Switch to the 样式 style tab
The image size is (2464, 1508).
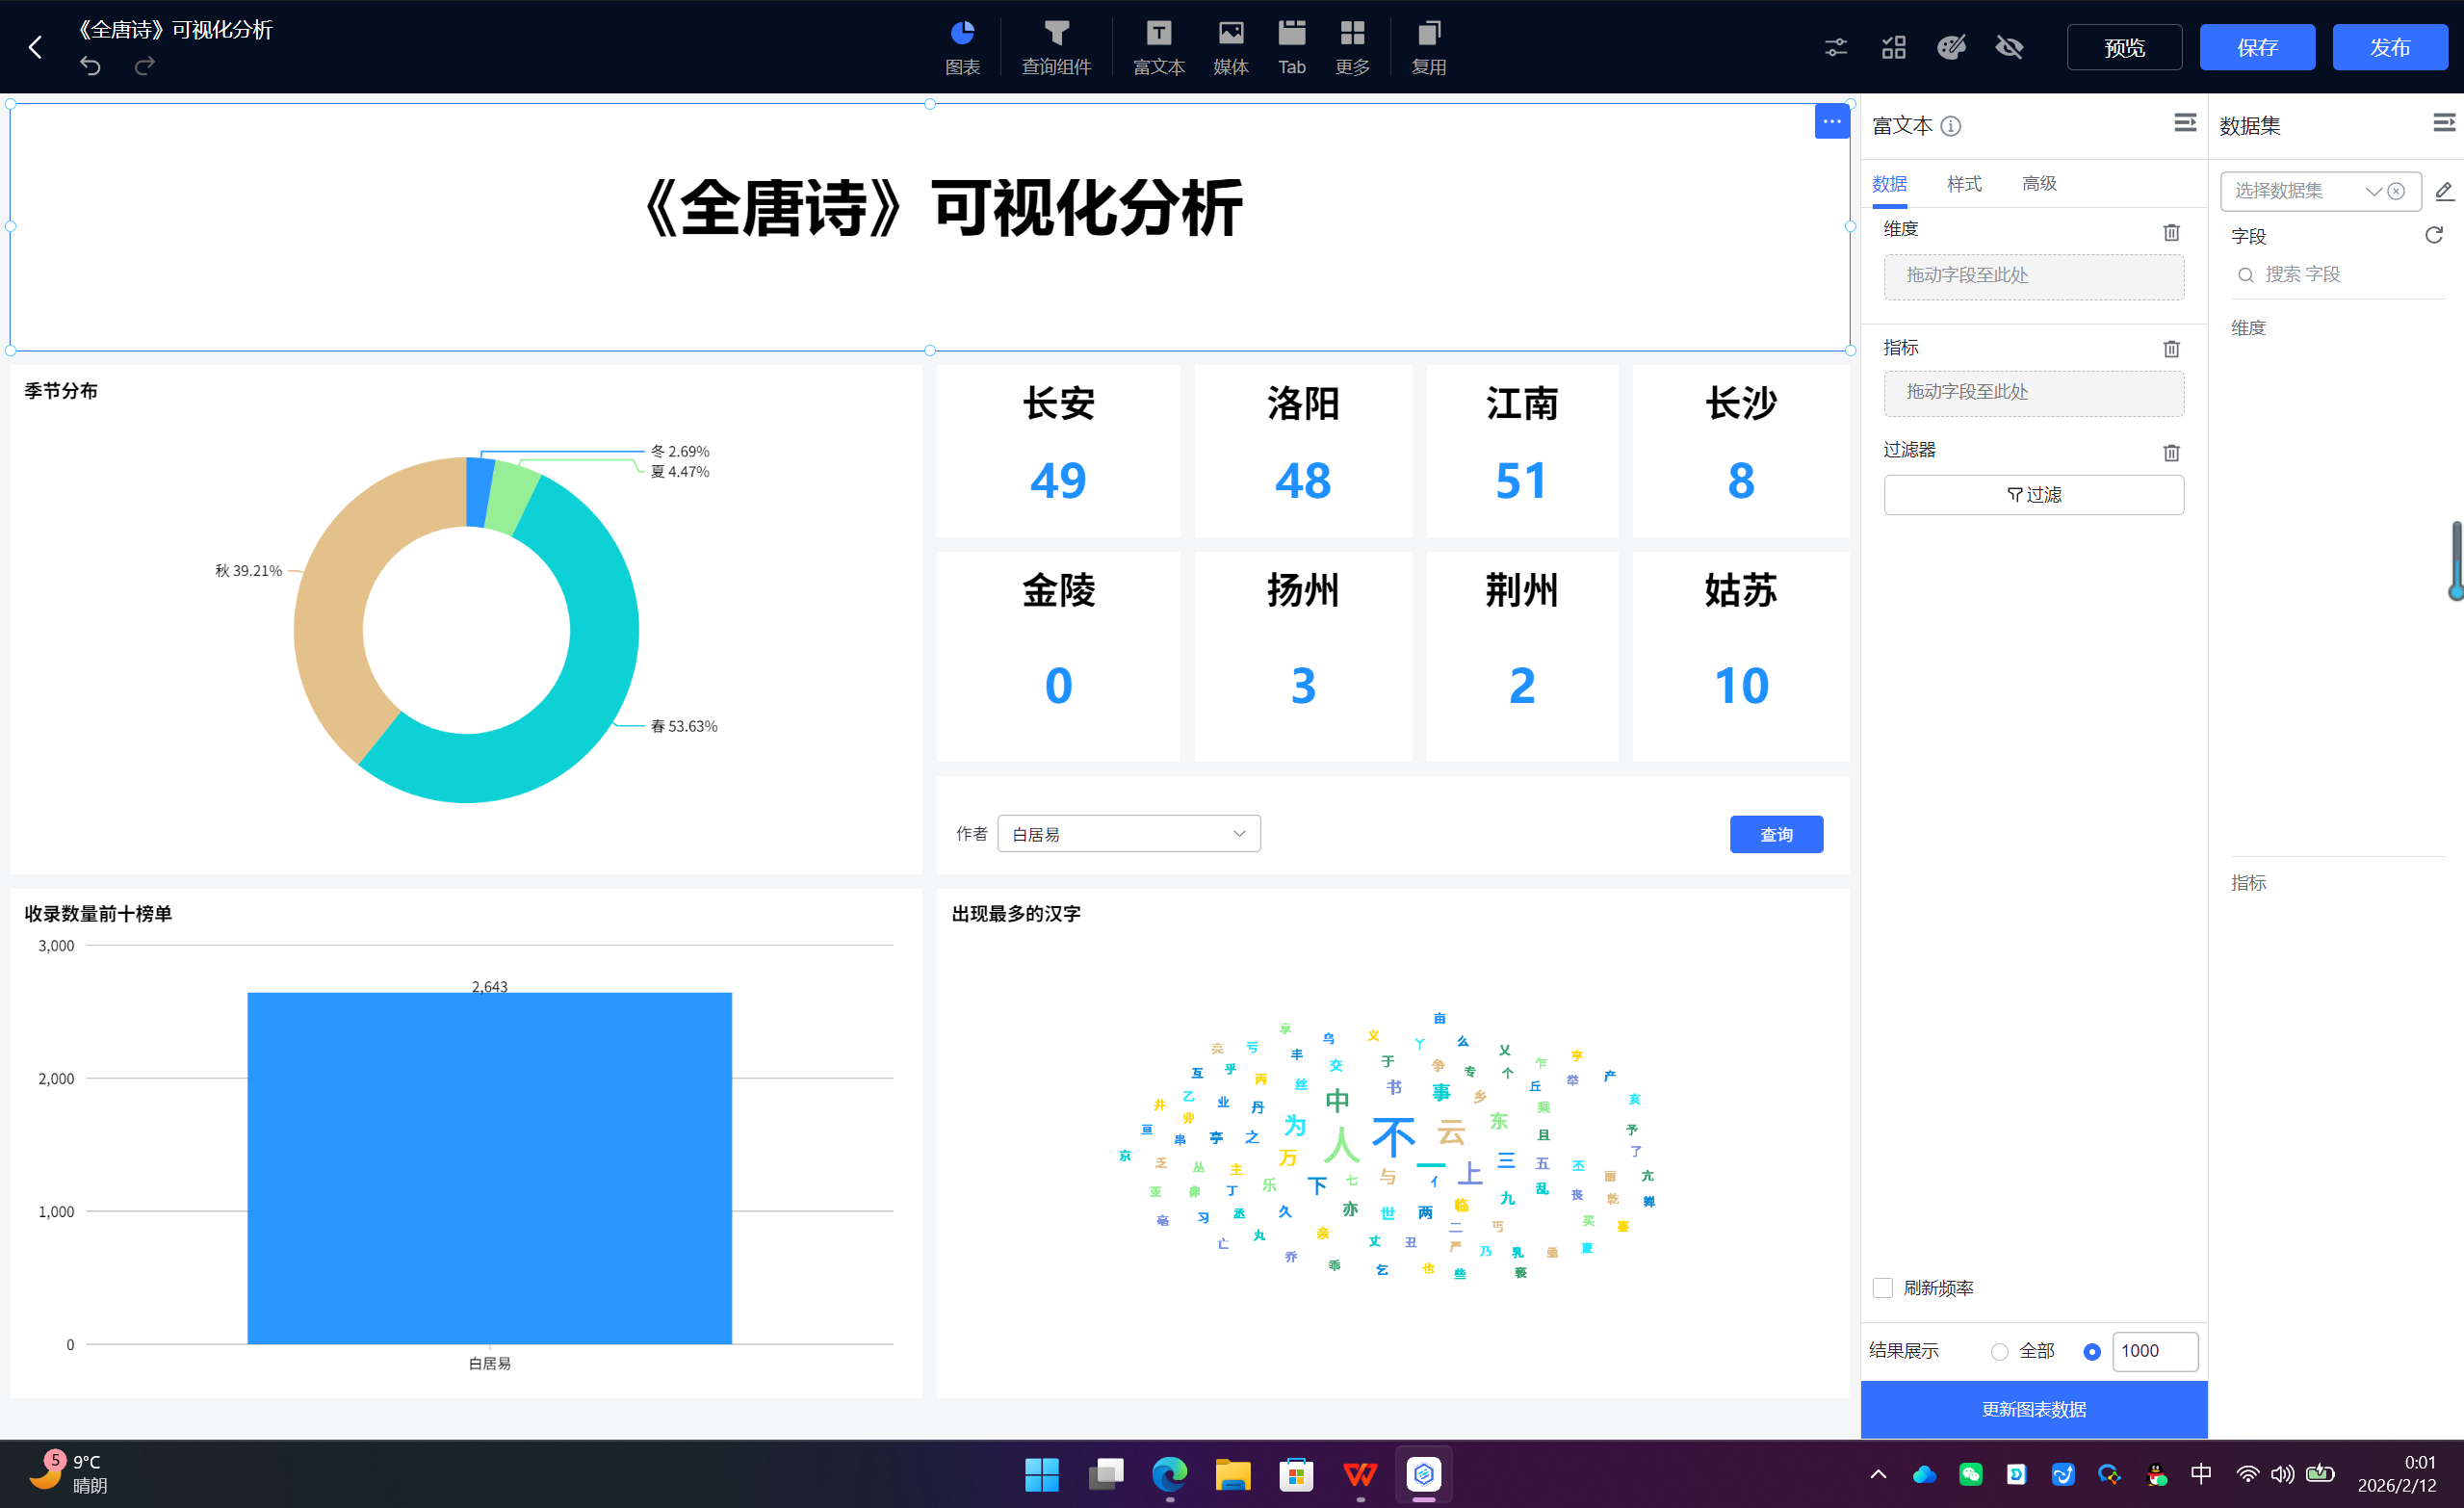click(x=1963, y=184)
